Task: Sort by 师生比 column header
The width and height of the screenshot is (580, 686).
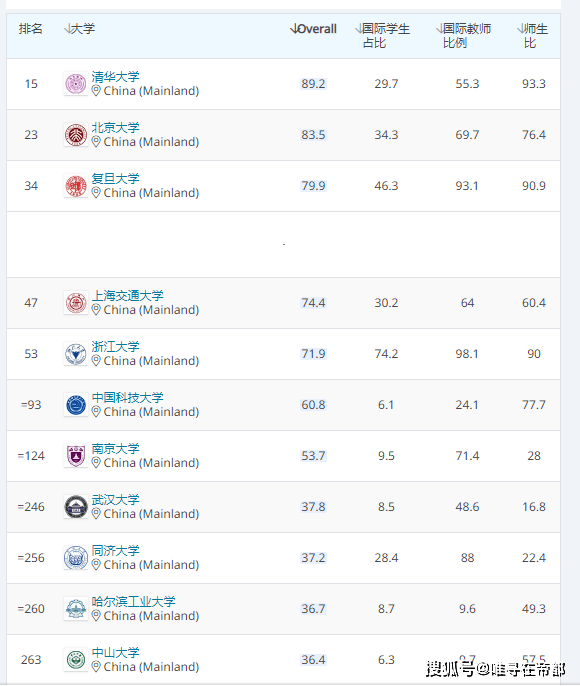Action: click(532, 36)
